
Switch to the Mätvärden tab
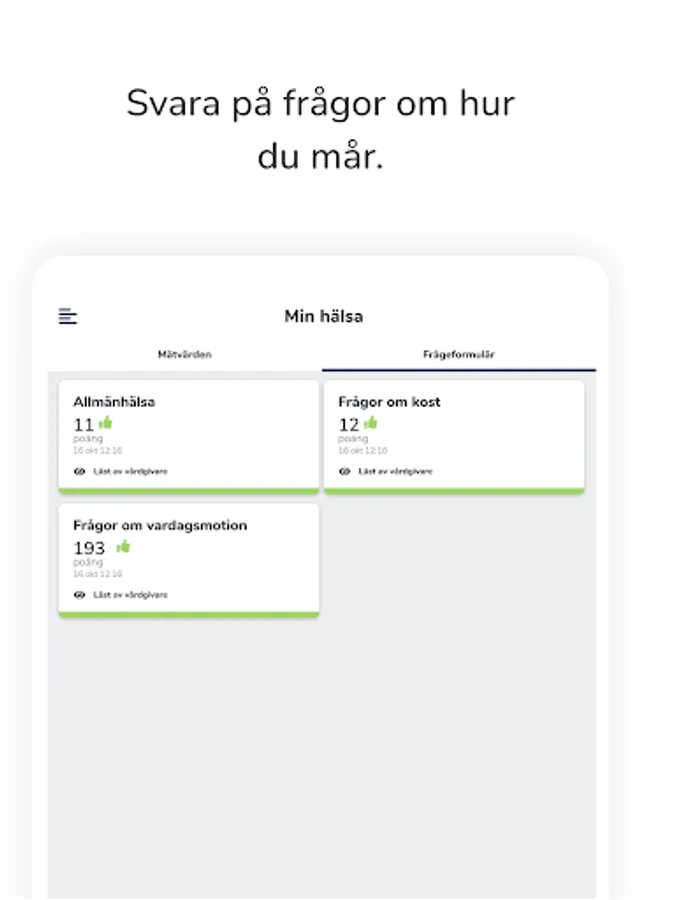pos(186,354)
